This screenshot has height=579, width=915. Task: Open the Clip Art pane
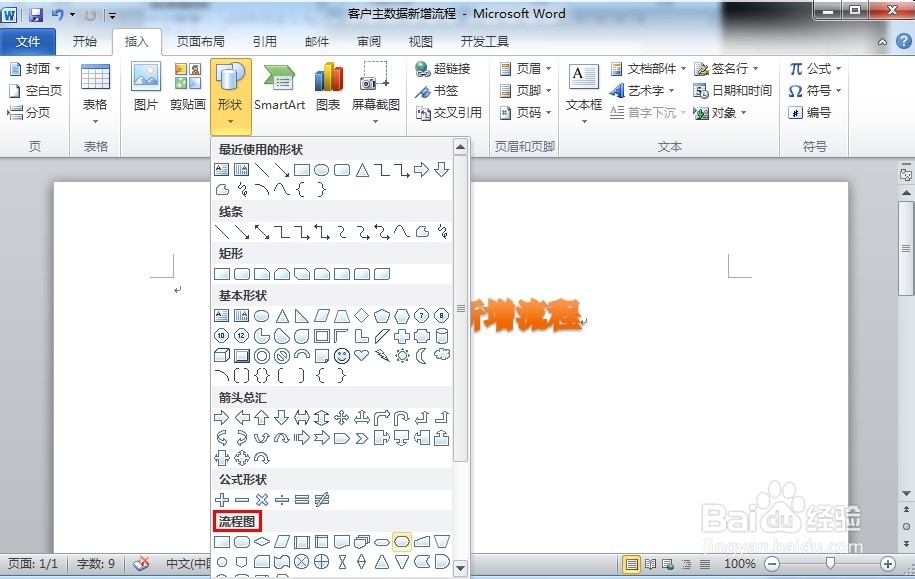[186, 90]
